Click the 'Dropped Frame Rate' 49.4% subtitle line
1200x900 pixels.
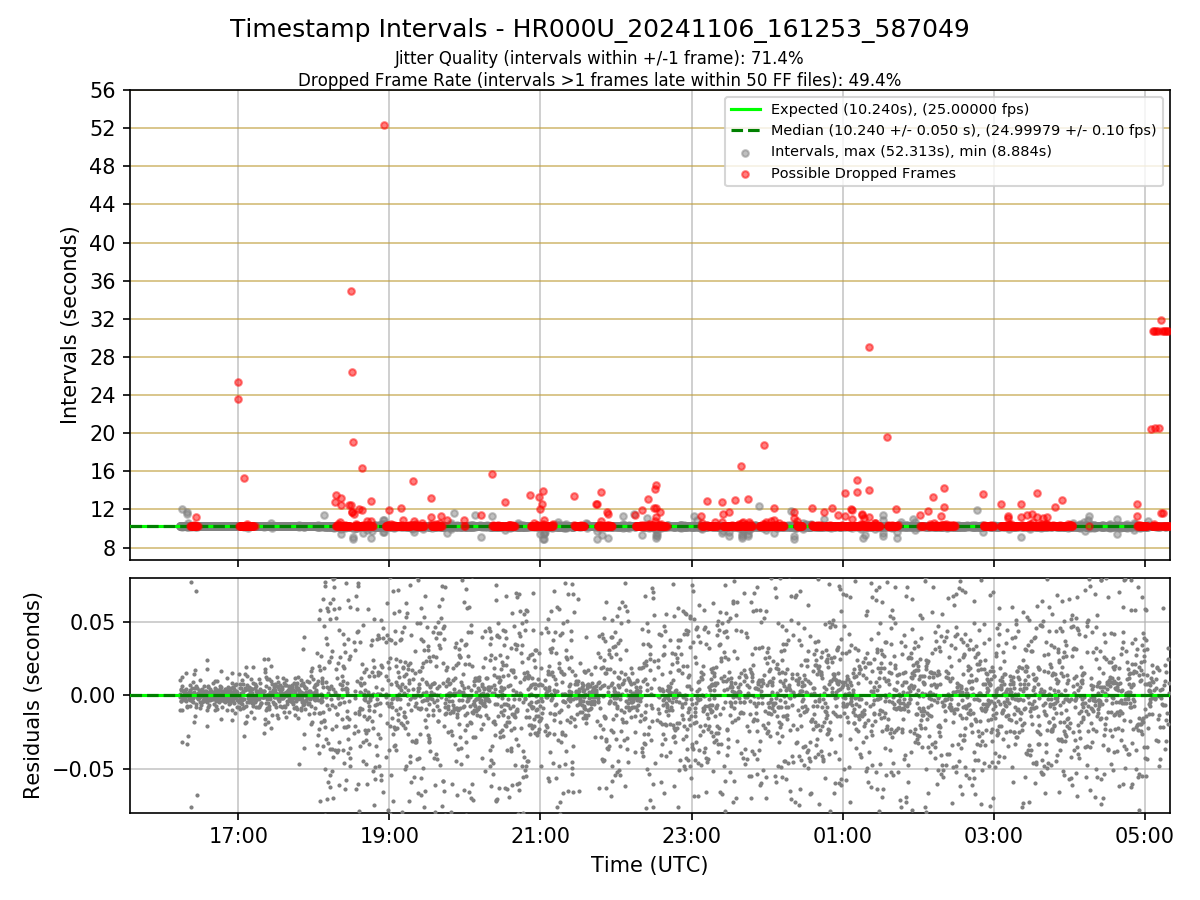click(x=599, y=79)
